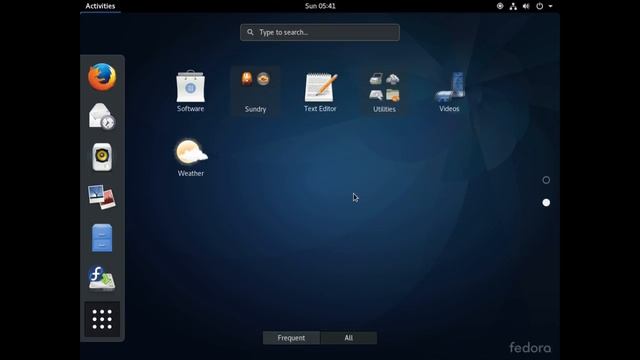The image size is (640, 360).
Task: Open the Utilities app folder
Action: point(384,92)
